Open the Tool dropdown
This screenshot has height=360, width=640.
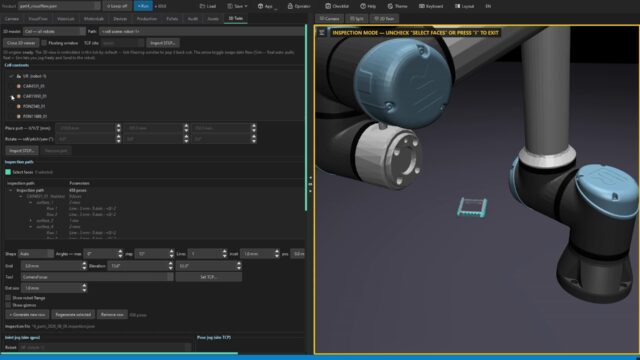[x=97, y=277]
